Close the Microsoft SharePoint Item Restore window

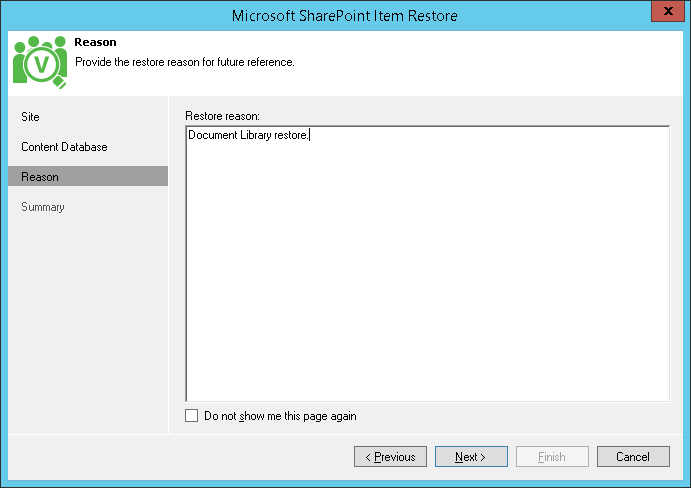[668, 11]
